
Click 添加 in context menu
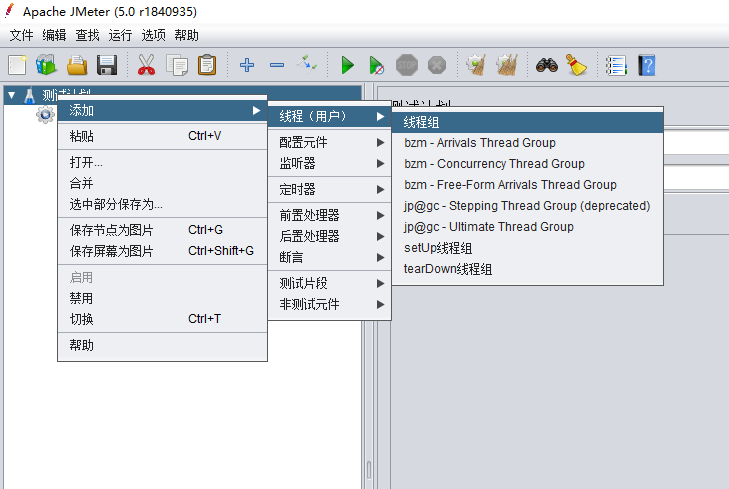pyautogui.click(x=162, y=111)
